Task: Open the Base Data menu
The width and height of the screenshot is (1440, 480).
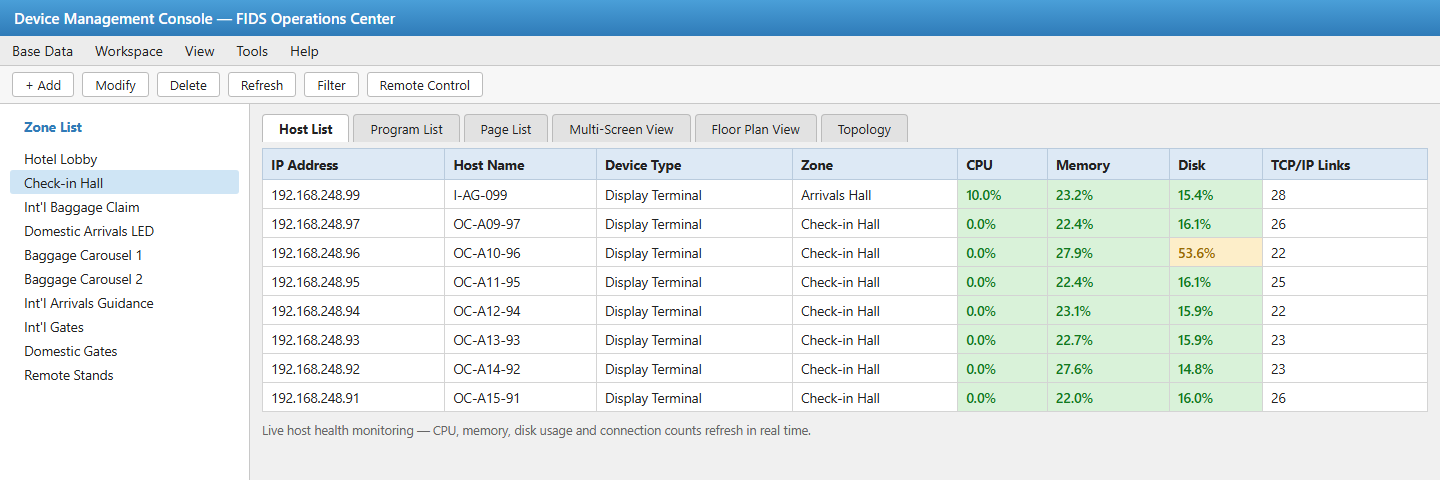Action: (x=42, y=51)
